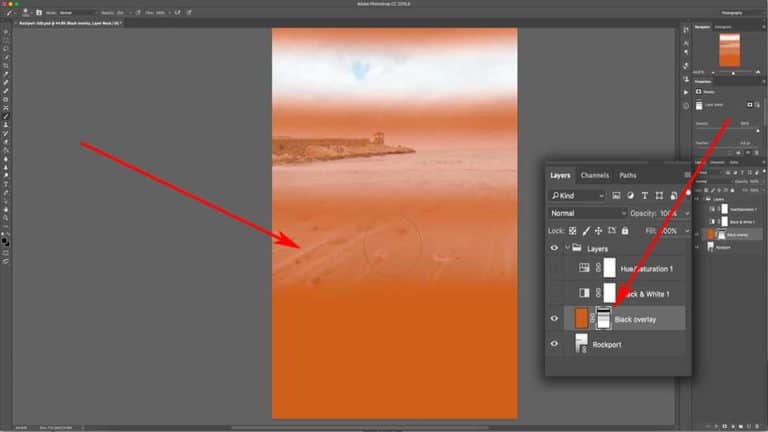
Task: Collapse the Layers group folder
Action: coord(567,248)
